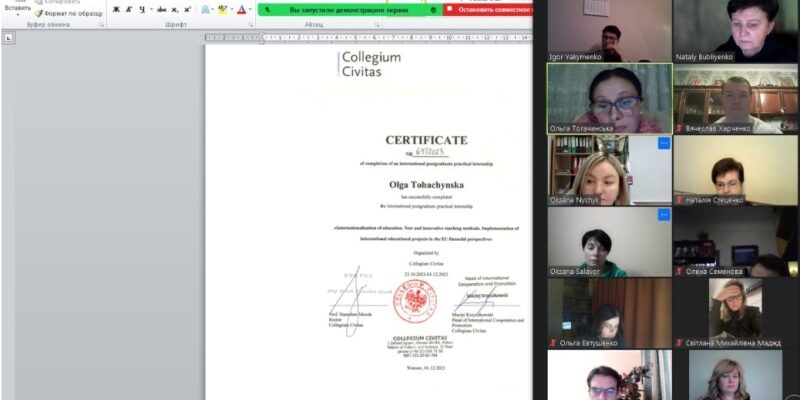
Task: Toggle underline Ч formatting
Action: (x=142, y=9)
